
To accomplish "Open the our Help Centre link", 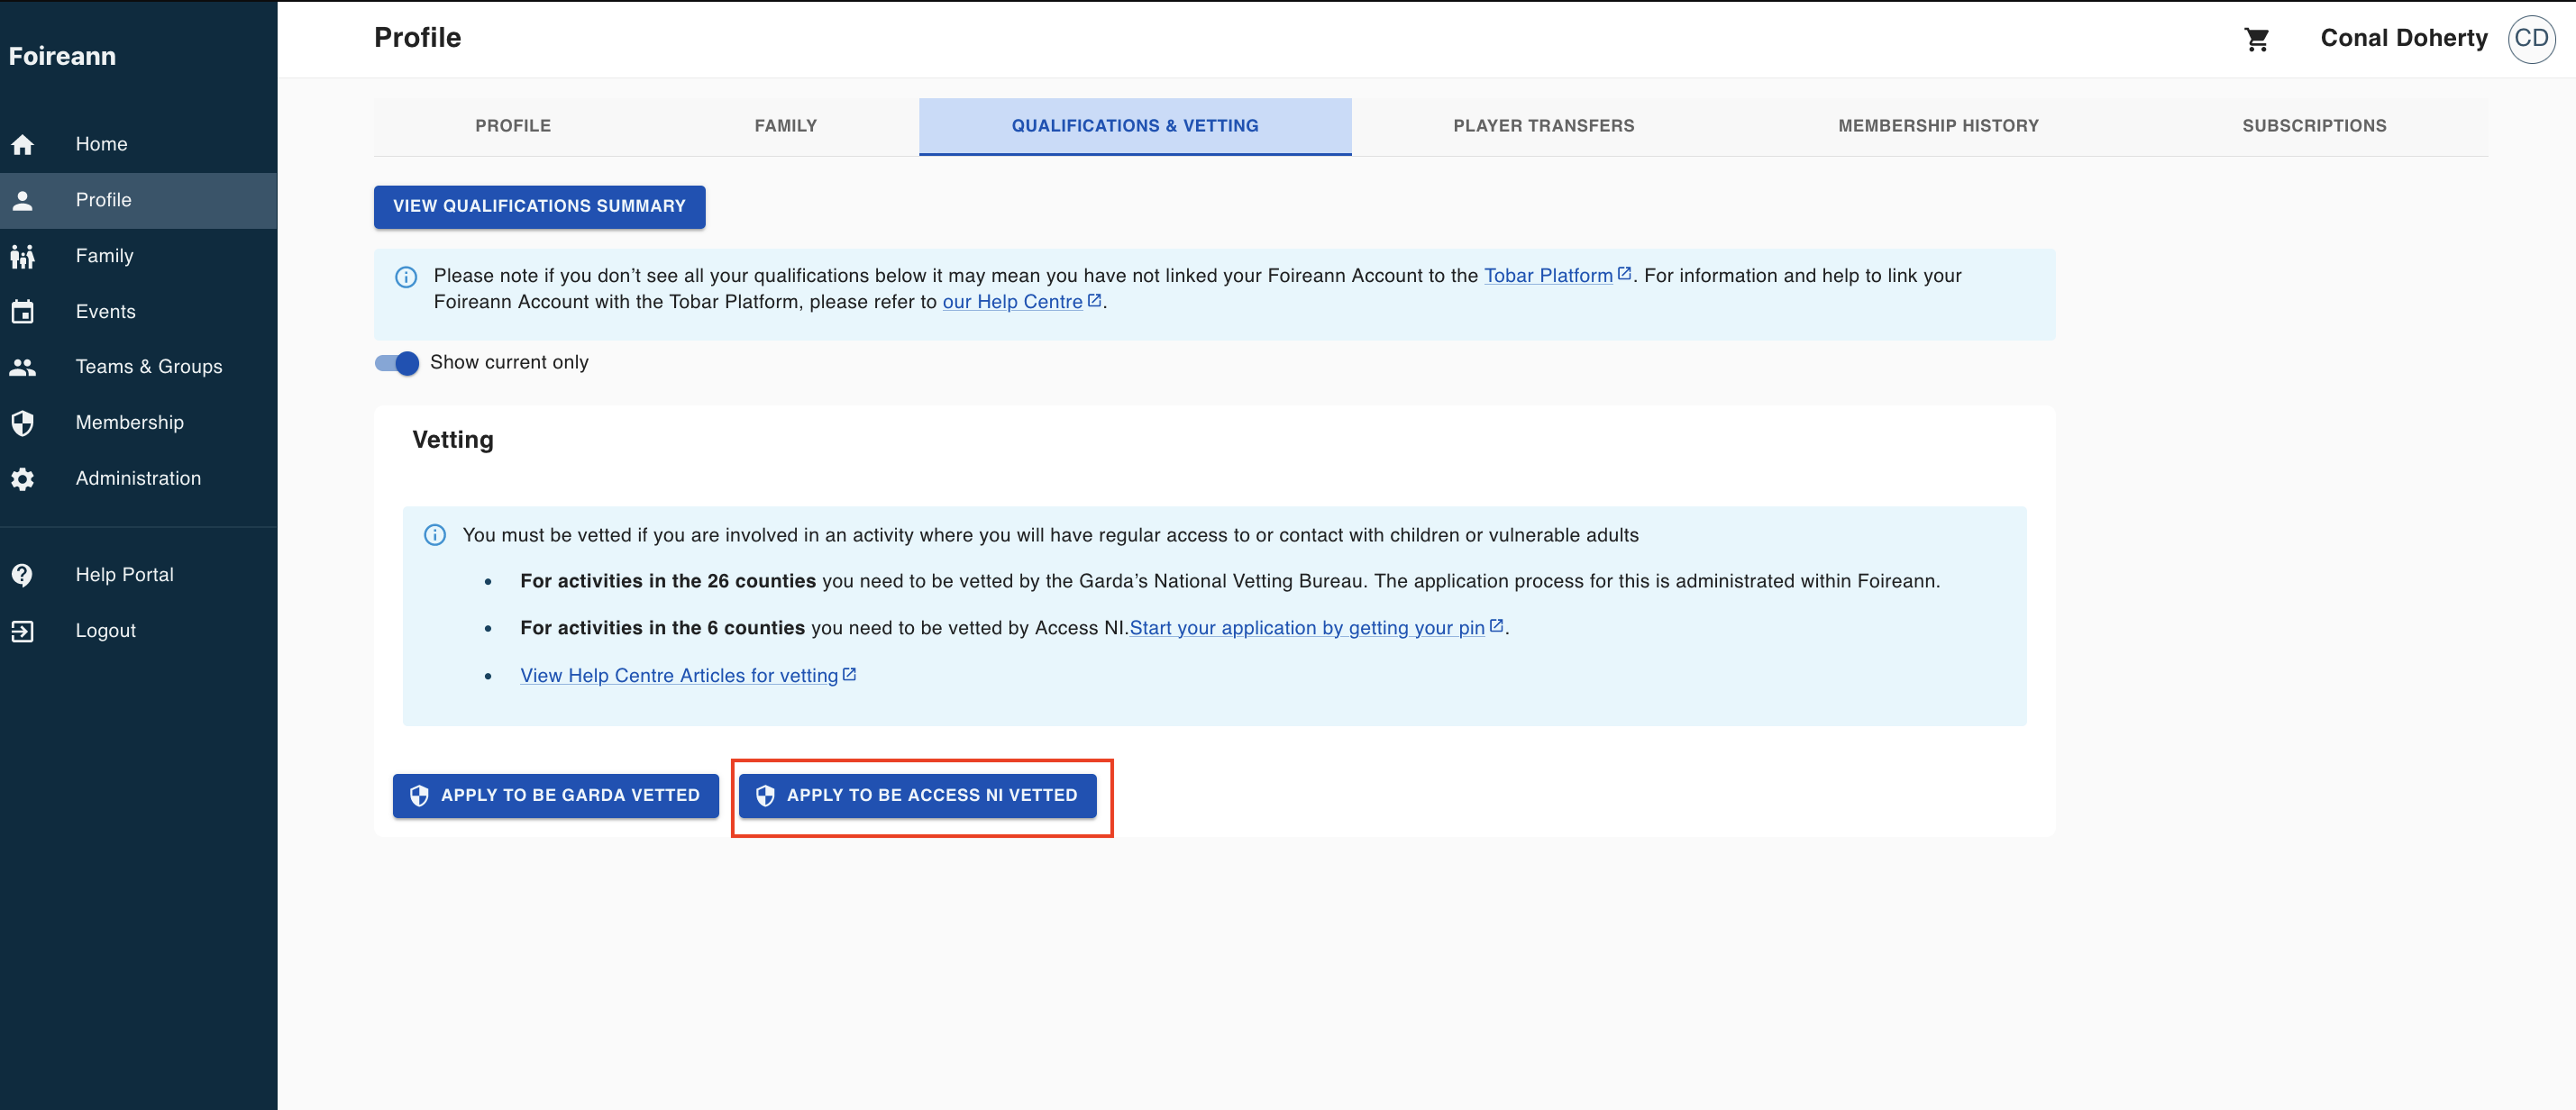I will coord(1012,302).
